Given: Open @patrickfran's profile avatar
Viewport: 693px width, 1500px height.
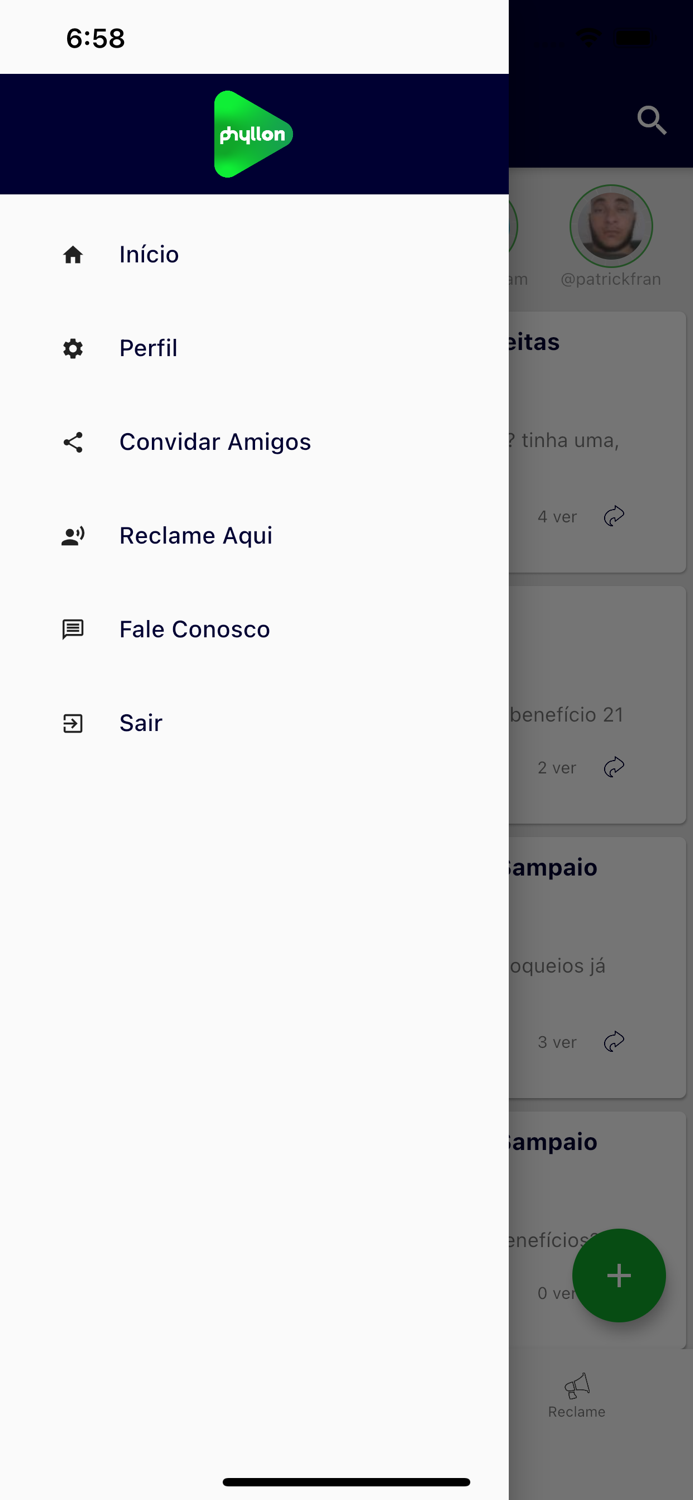Looking at the screenshot, I should point(611,226).
